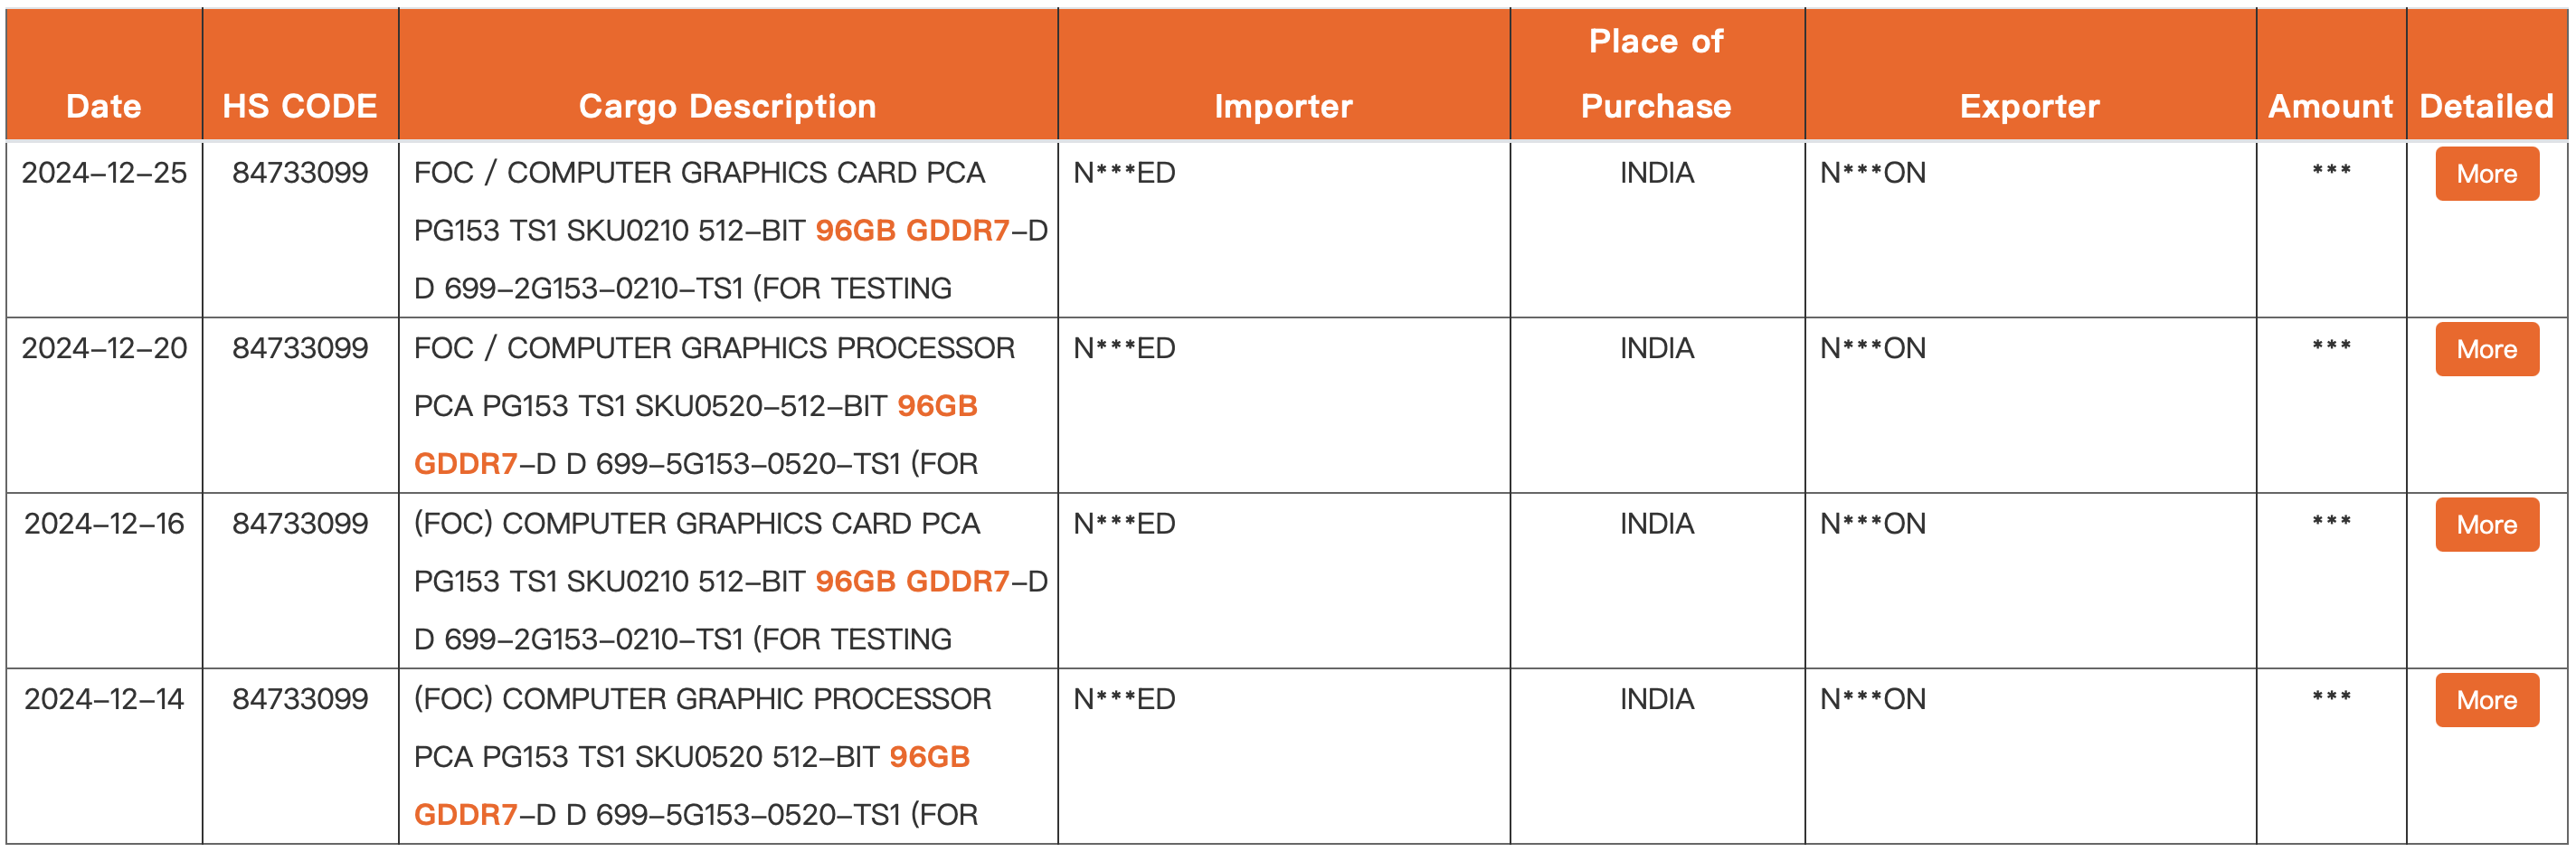This screenshot has height=852, width=2576.
Task: Click the Cargo Description column header
Action: point(727,106)
